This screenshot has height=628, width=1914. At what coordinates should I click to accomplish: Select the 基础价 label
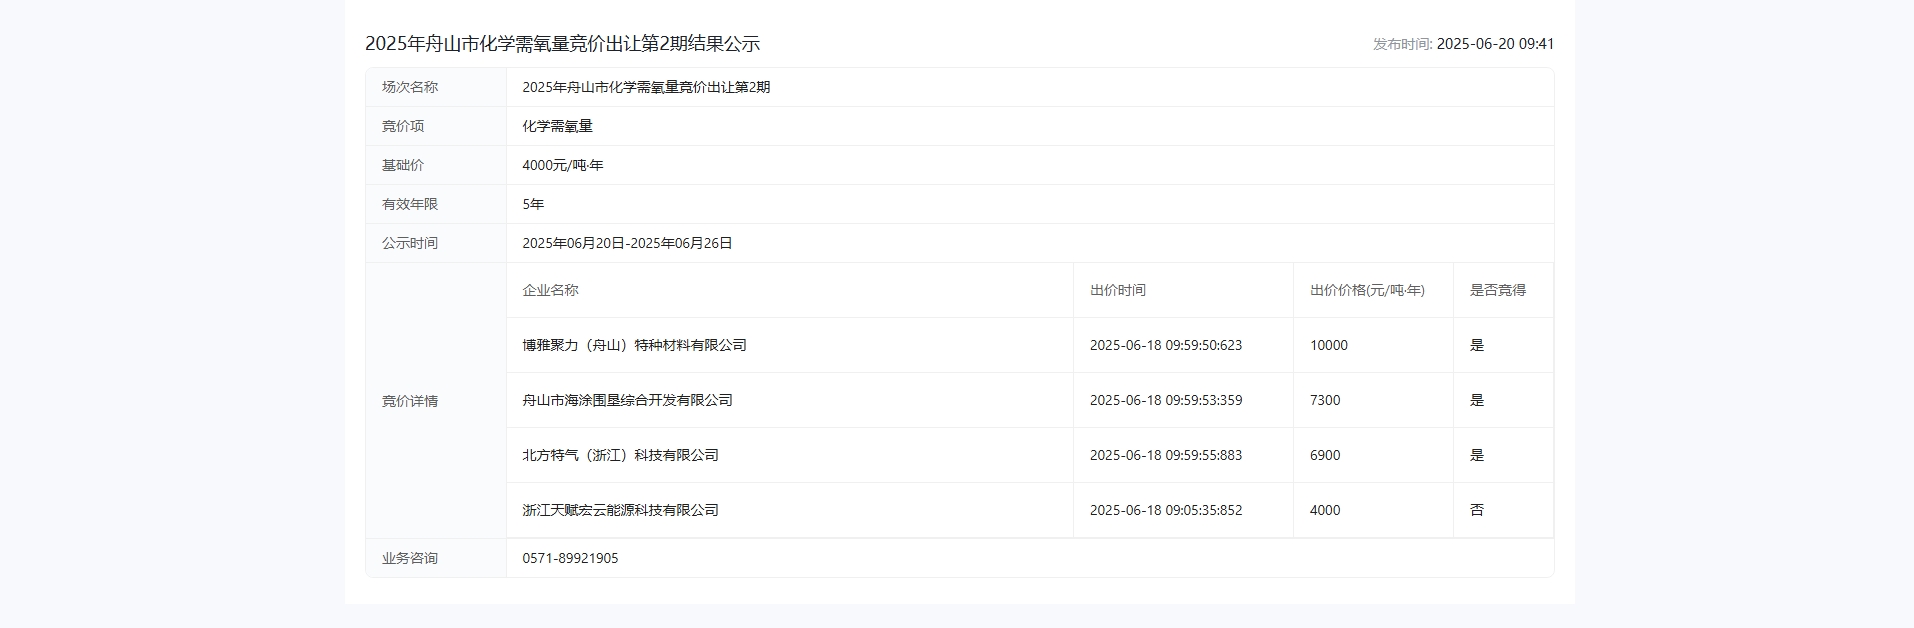[x=403, y=165]
